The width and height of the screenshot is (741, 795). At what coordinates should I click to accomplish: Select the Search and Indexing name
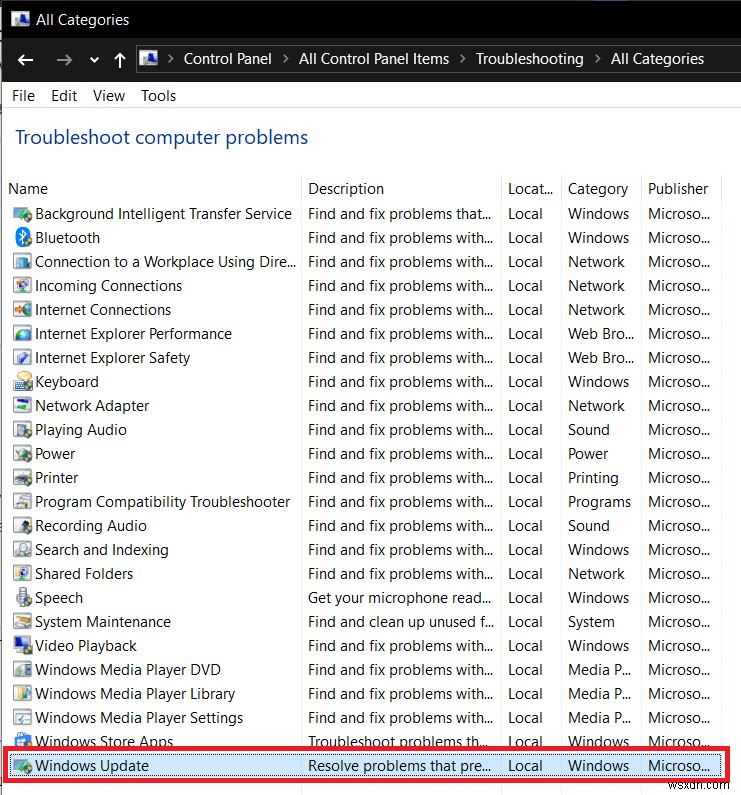tap(101, 550)
